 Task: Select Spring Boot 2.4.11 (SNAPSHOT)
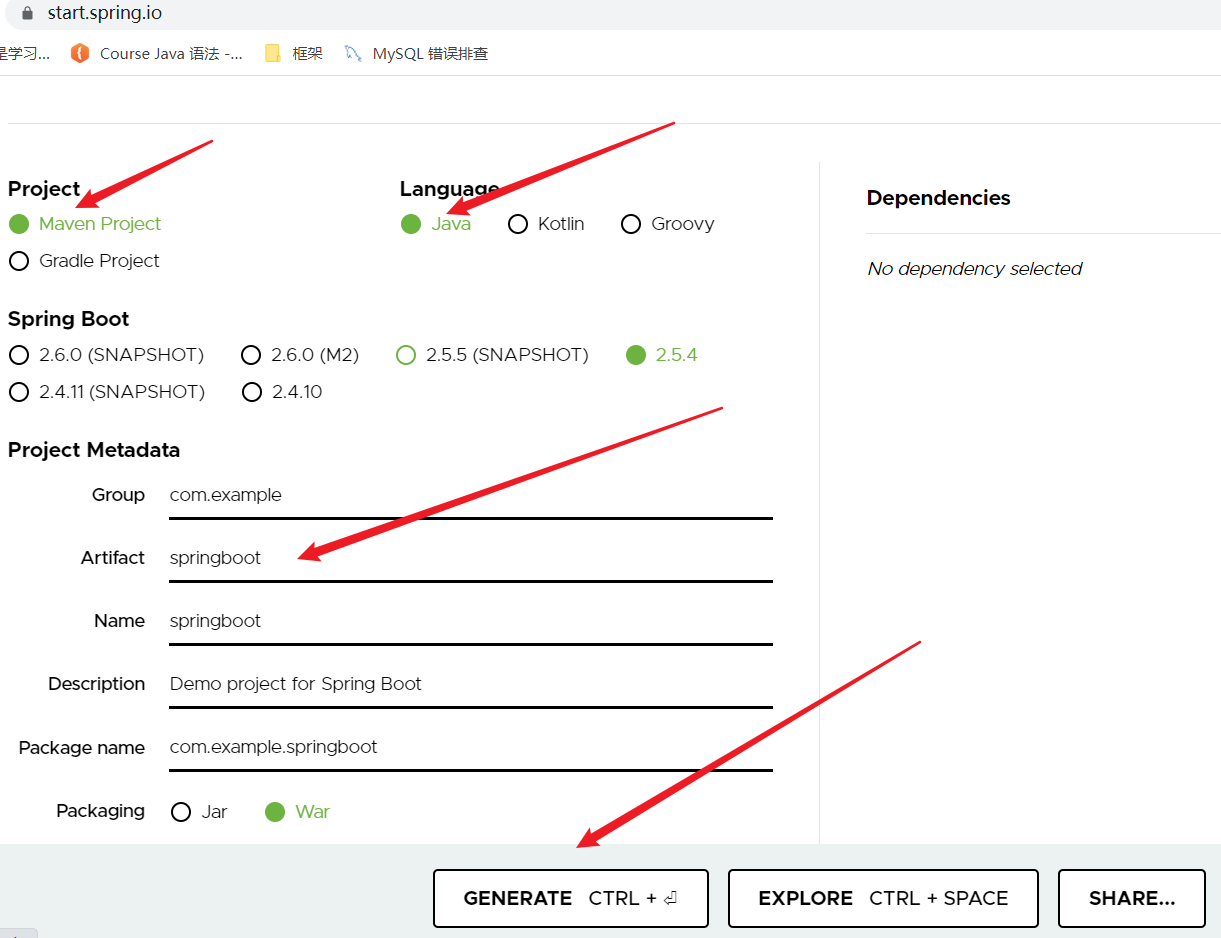(x=106, y=392)
